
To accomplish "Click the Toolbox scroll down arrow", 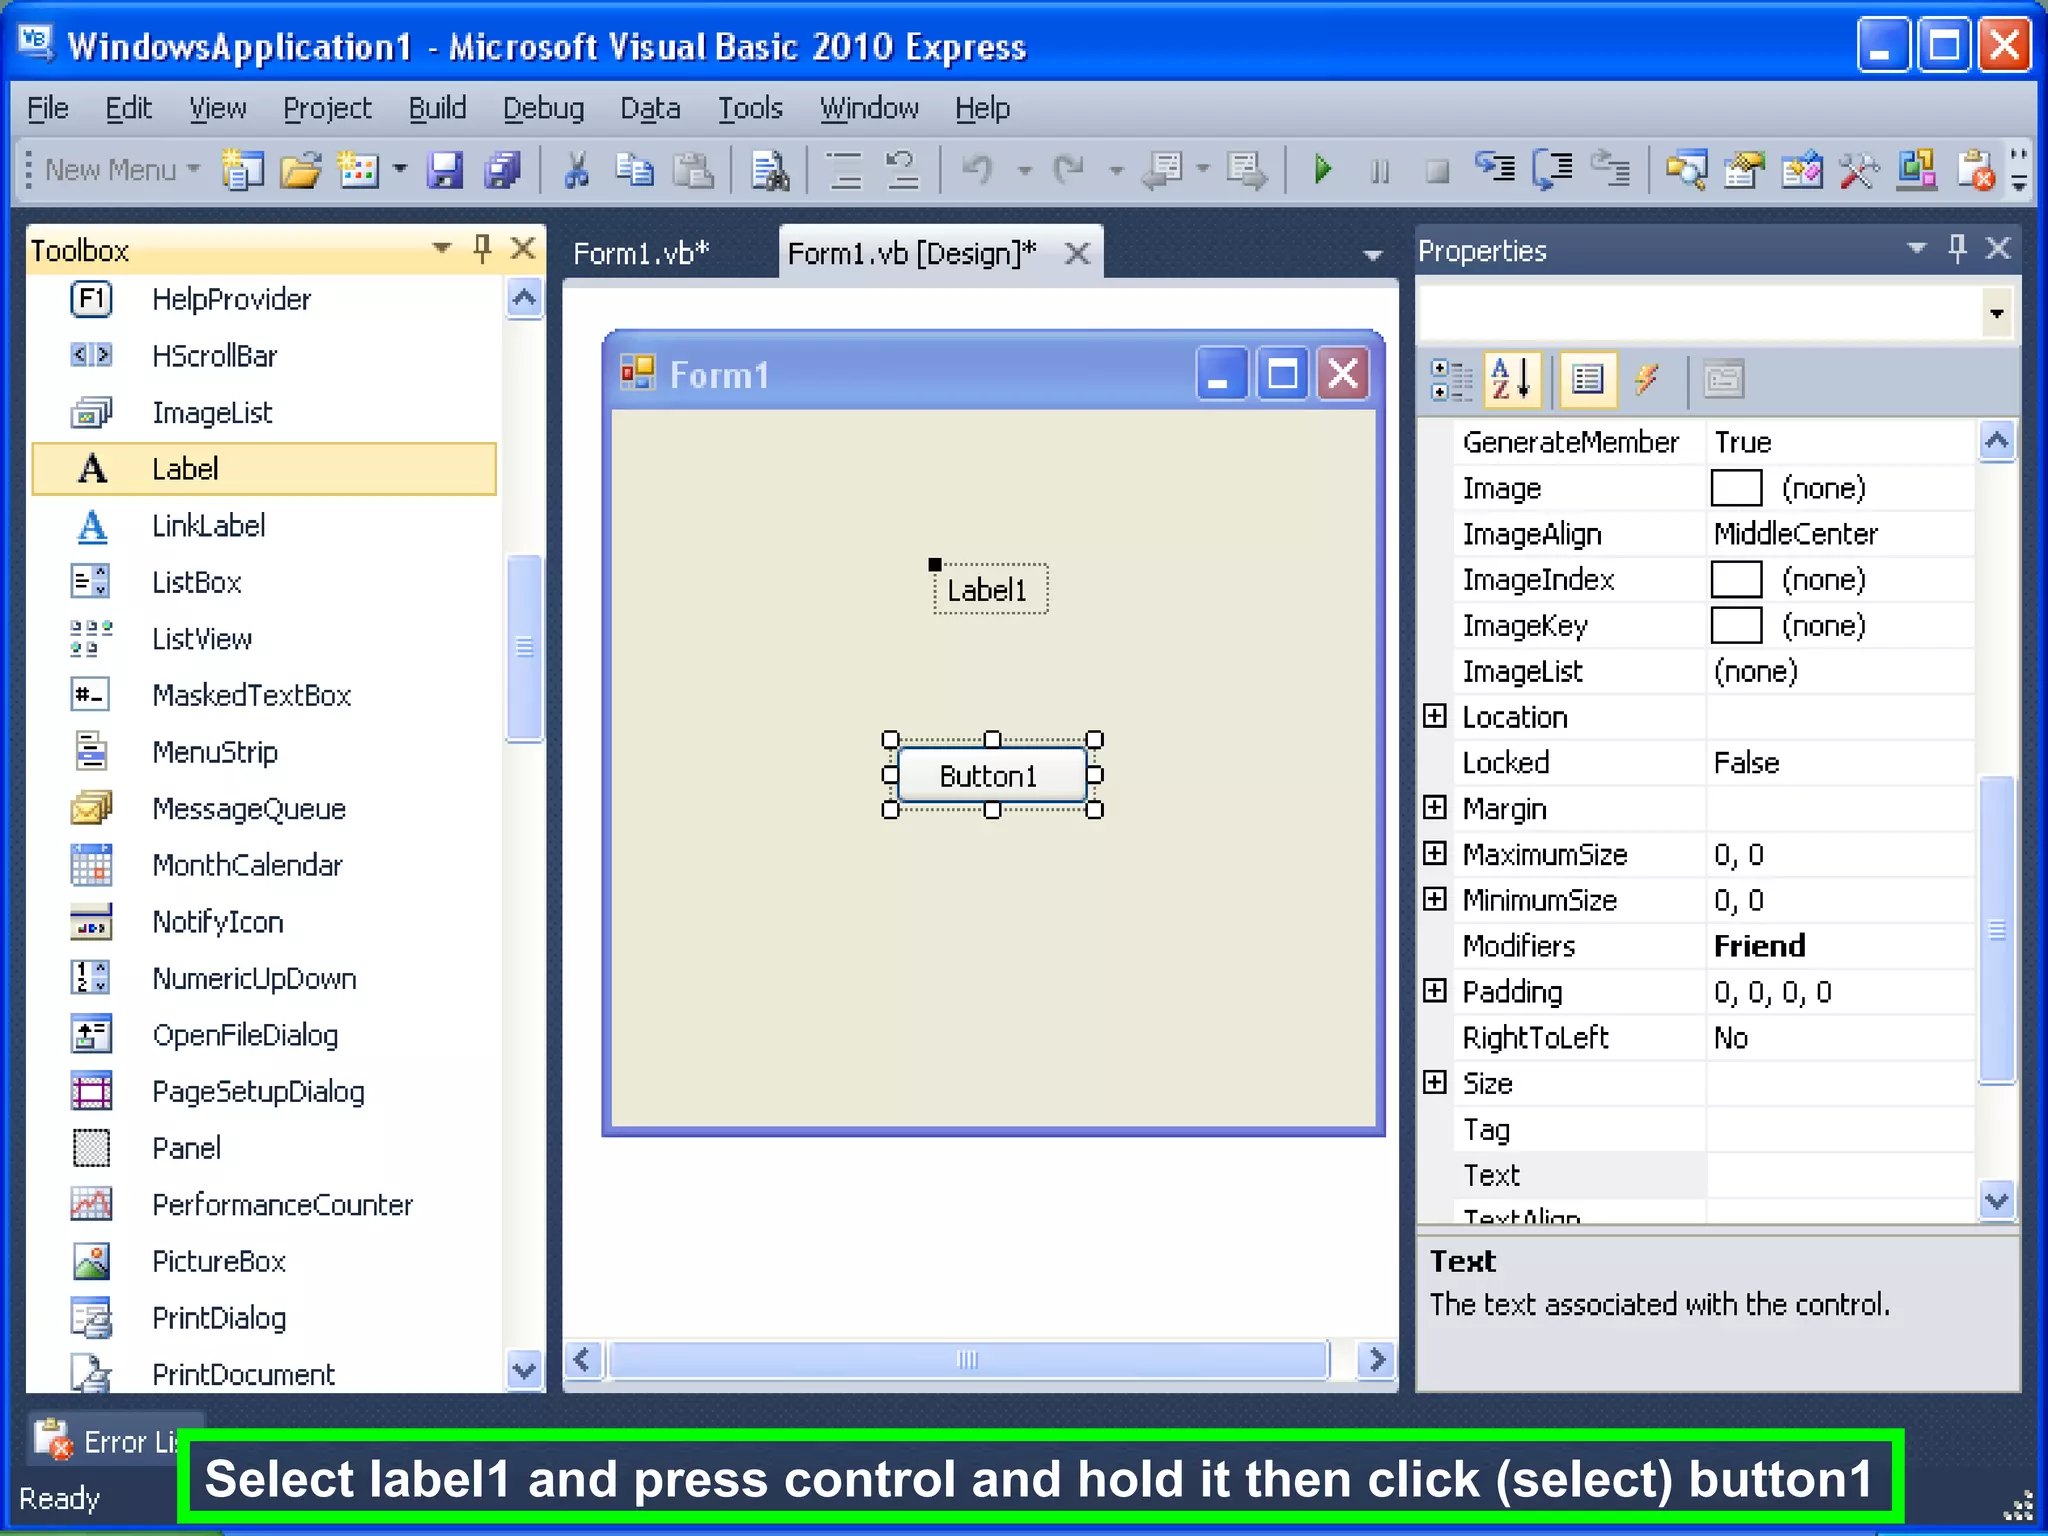I will (x=524, y=1370).
